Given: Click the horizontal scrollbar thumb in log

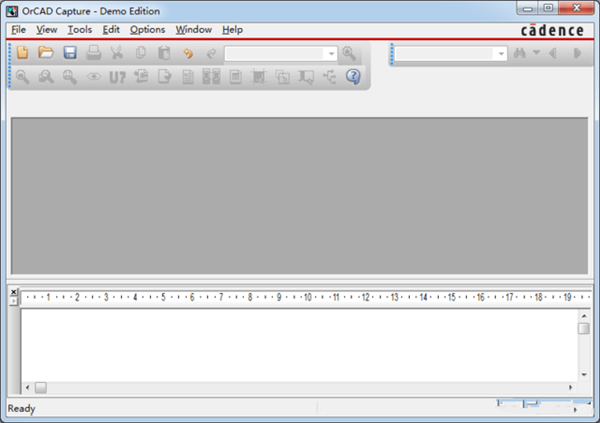Looking at the screenshot, I should click(41, 387).
